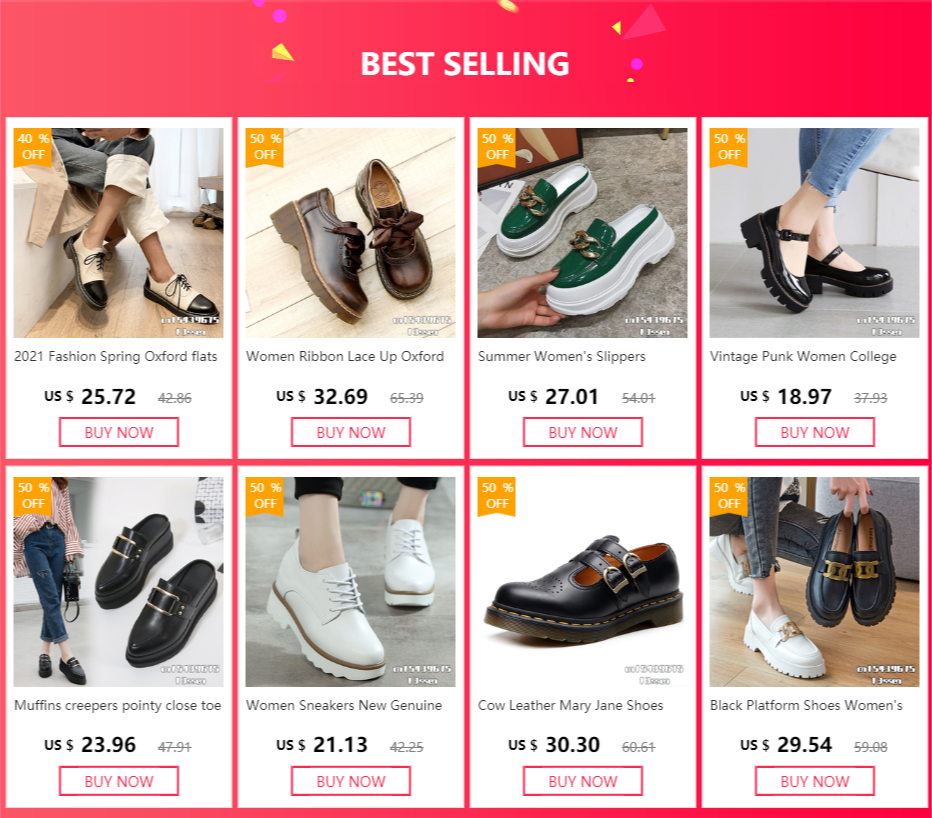Click 50% OFF badge on Black Platform shoes
Viewport: 932px width, 818px height.
point(729,495)
